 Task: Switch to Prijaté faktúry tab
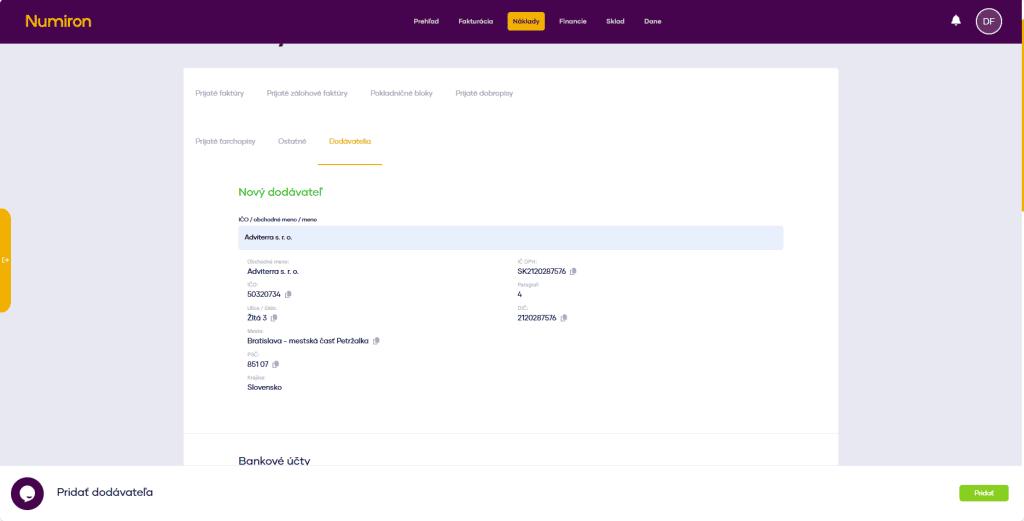tap(219, 93)
